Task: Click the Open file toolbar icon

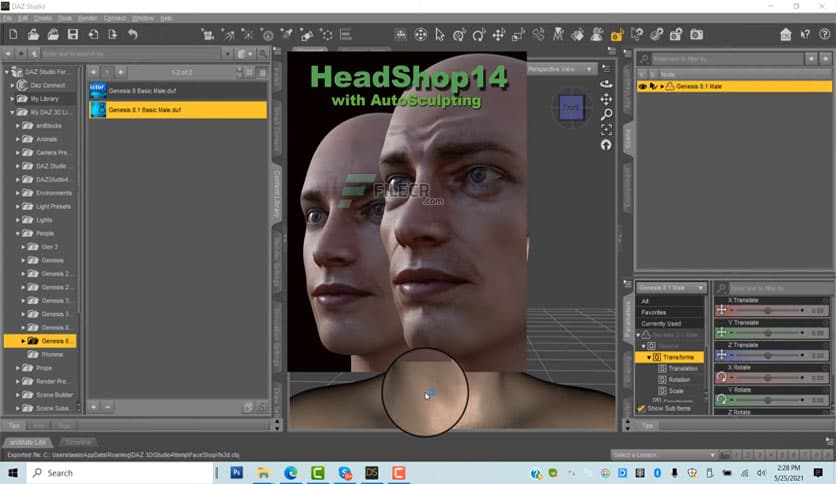Action: point(33,35)
